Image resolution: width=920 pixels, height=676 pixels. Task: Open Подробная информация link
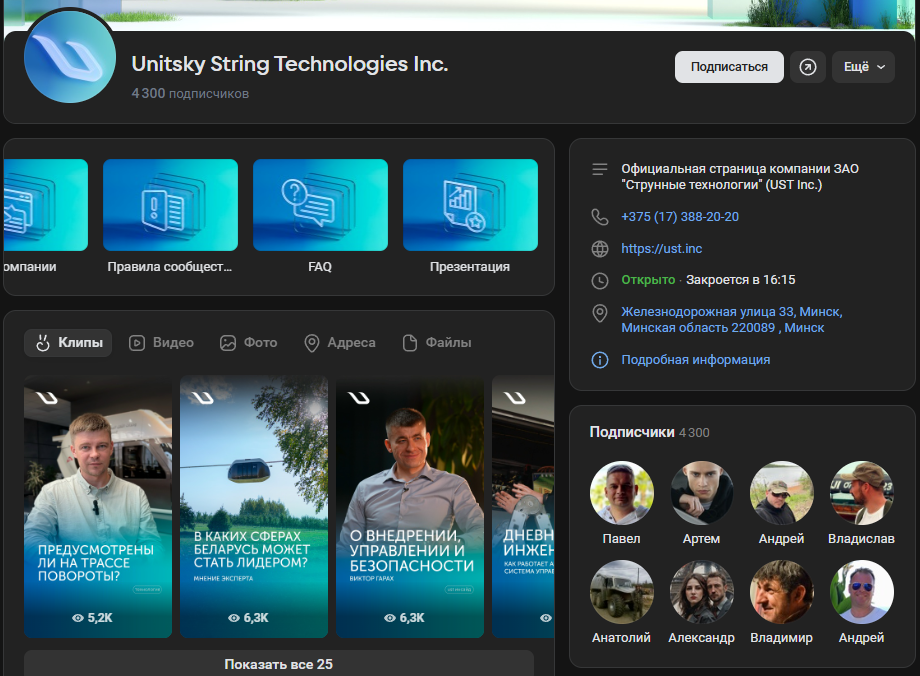pos(696,360)
